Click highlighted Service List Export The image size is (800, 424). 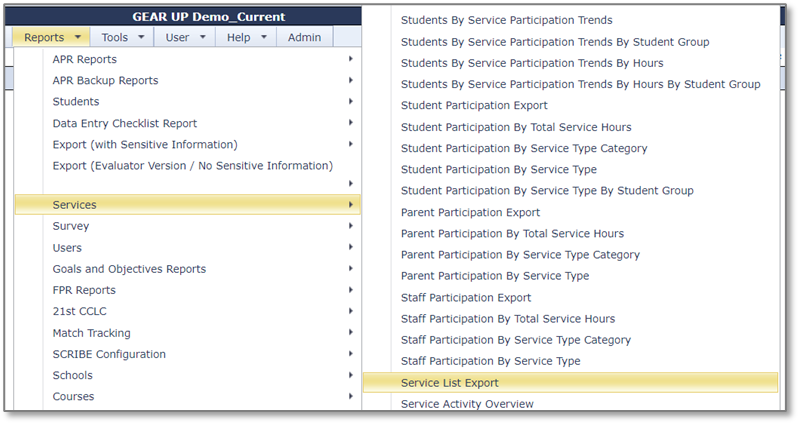tap(570, 383)
